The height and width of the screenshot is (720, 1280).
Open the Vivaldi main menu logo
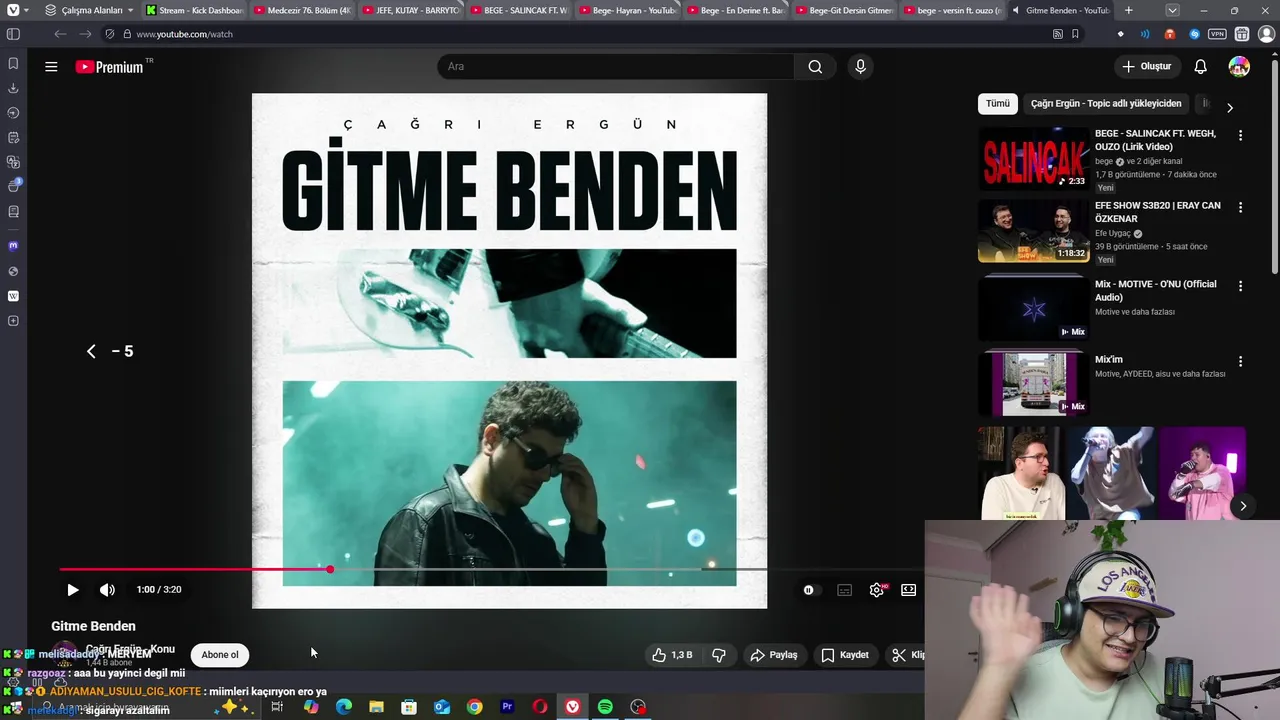(13, 10)
